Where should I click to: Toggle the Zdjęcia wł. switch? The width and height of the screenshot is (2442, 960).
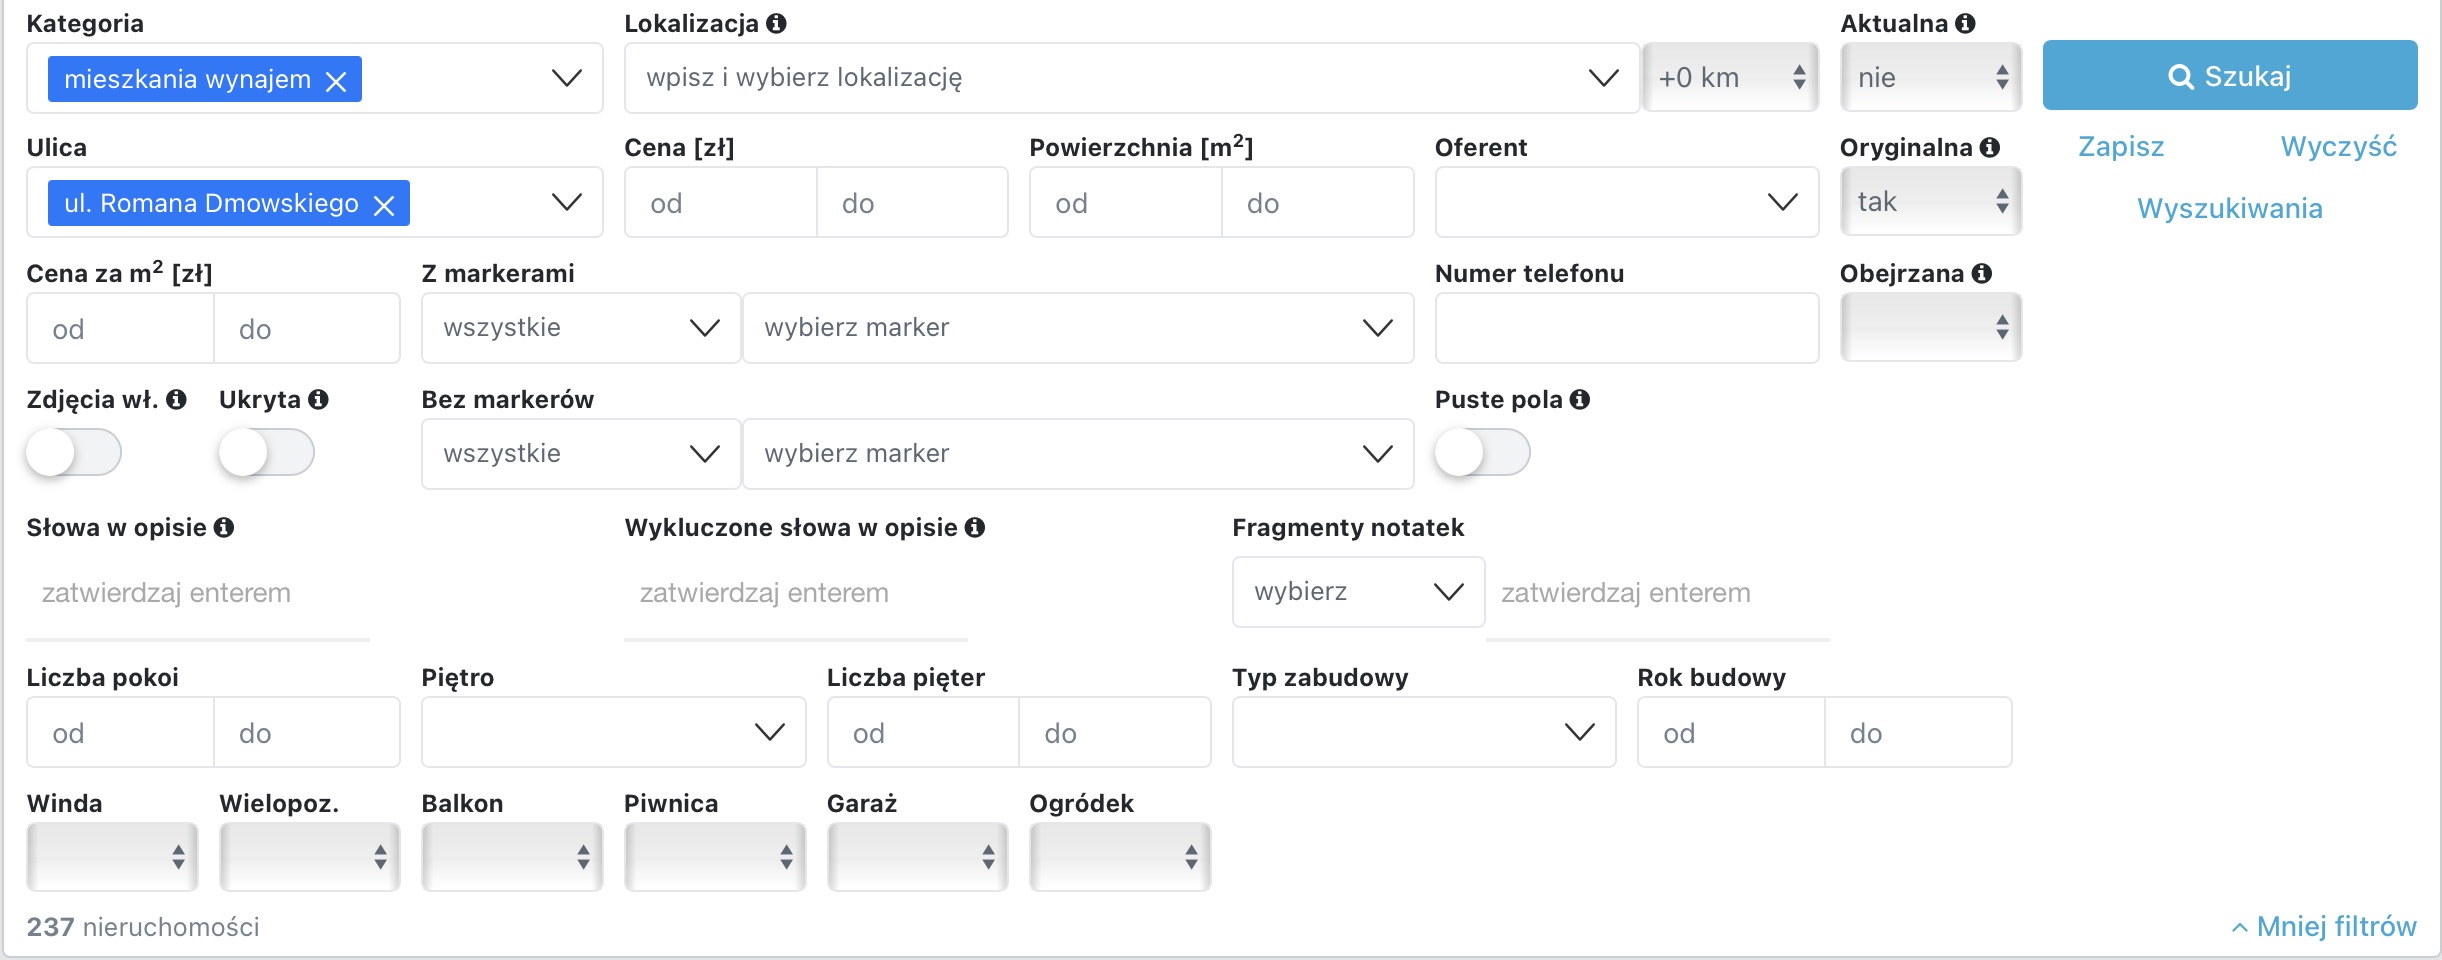[x=74, y=453]
